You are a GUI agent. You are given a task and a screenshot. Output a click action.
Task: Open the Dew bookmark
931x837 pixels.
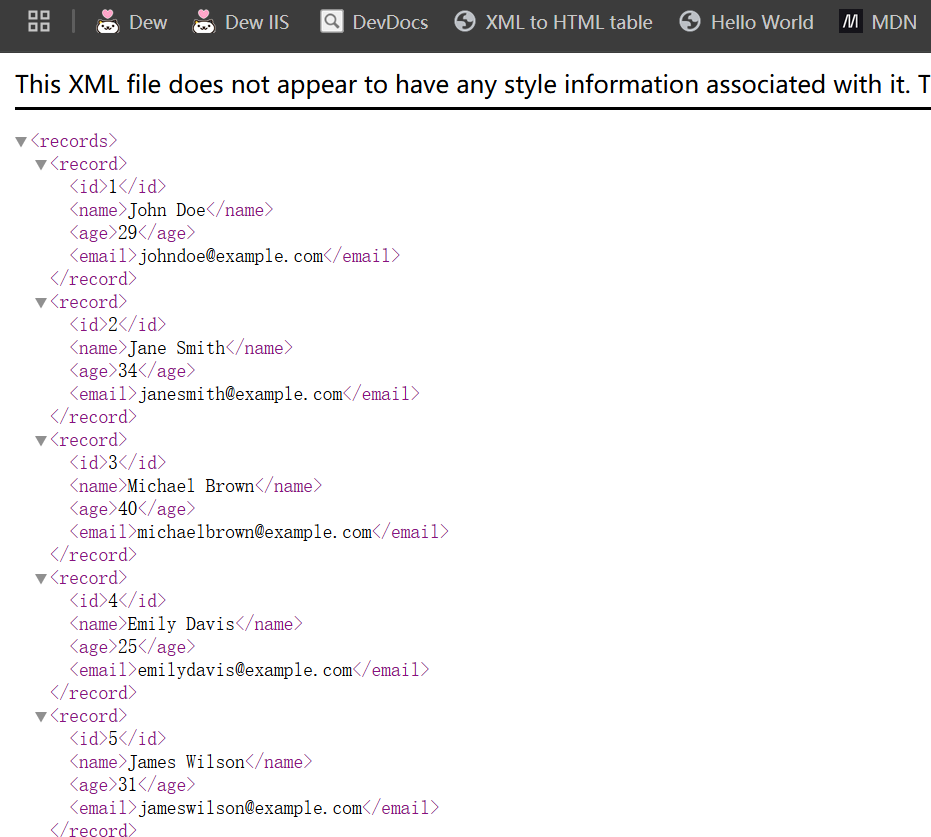click(x=132, y=22)
